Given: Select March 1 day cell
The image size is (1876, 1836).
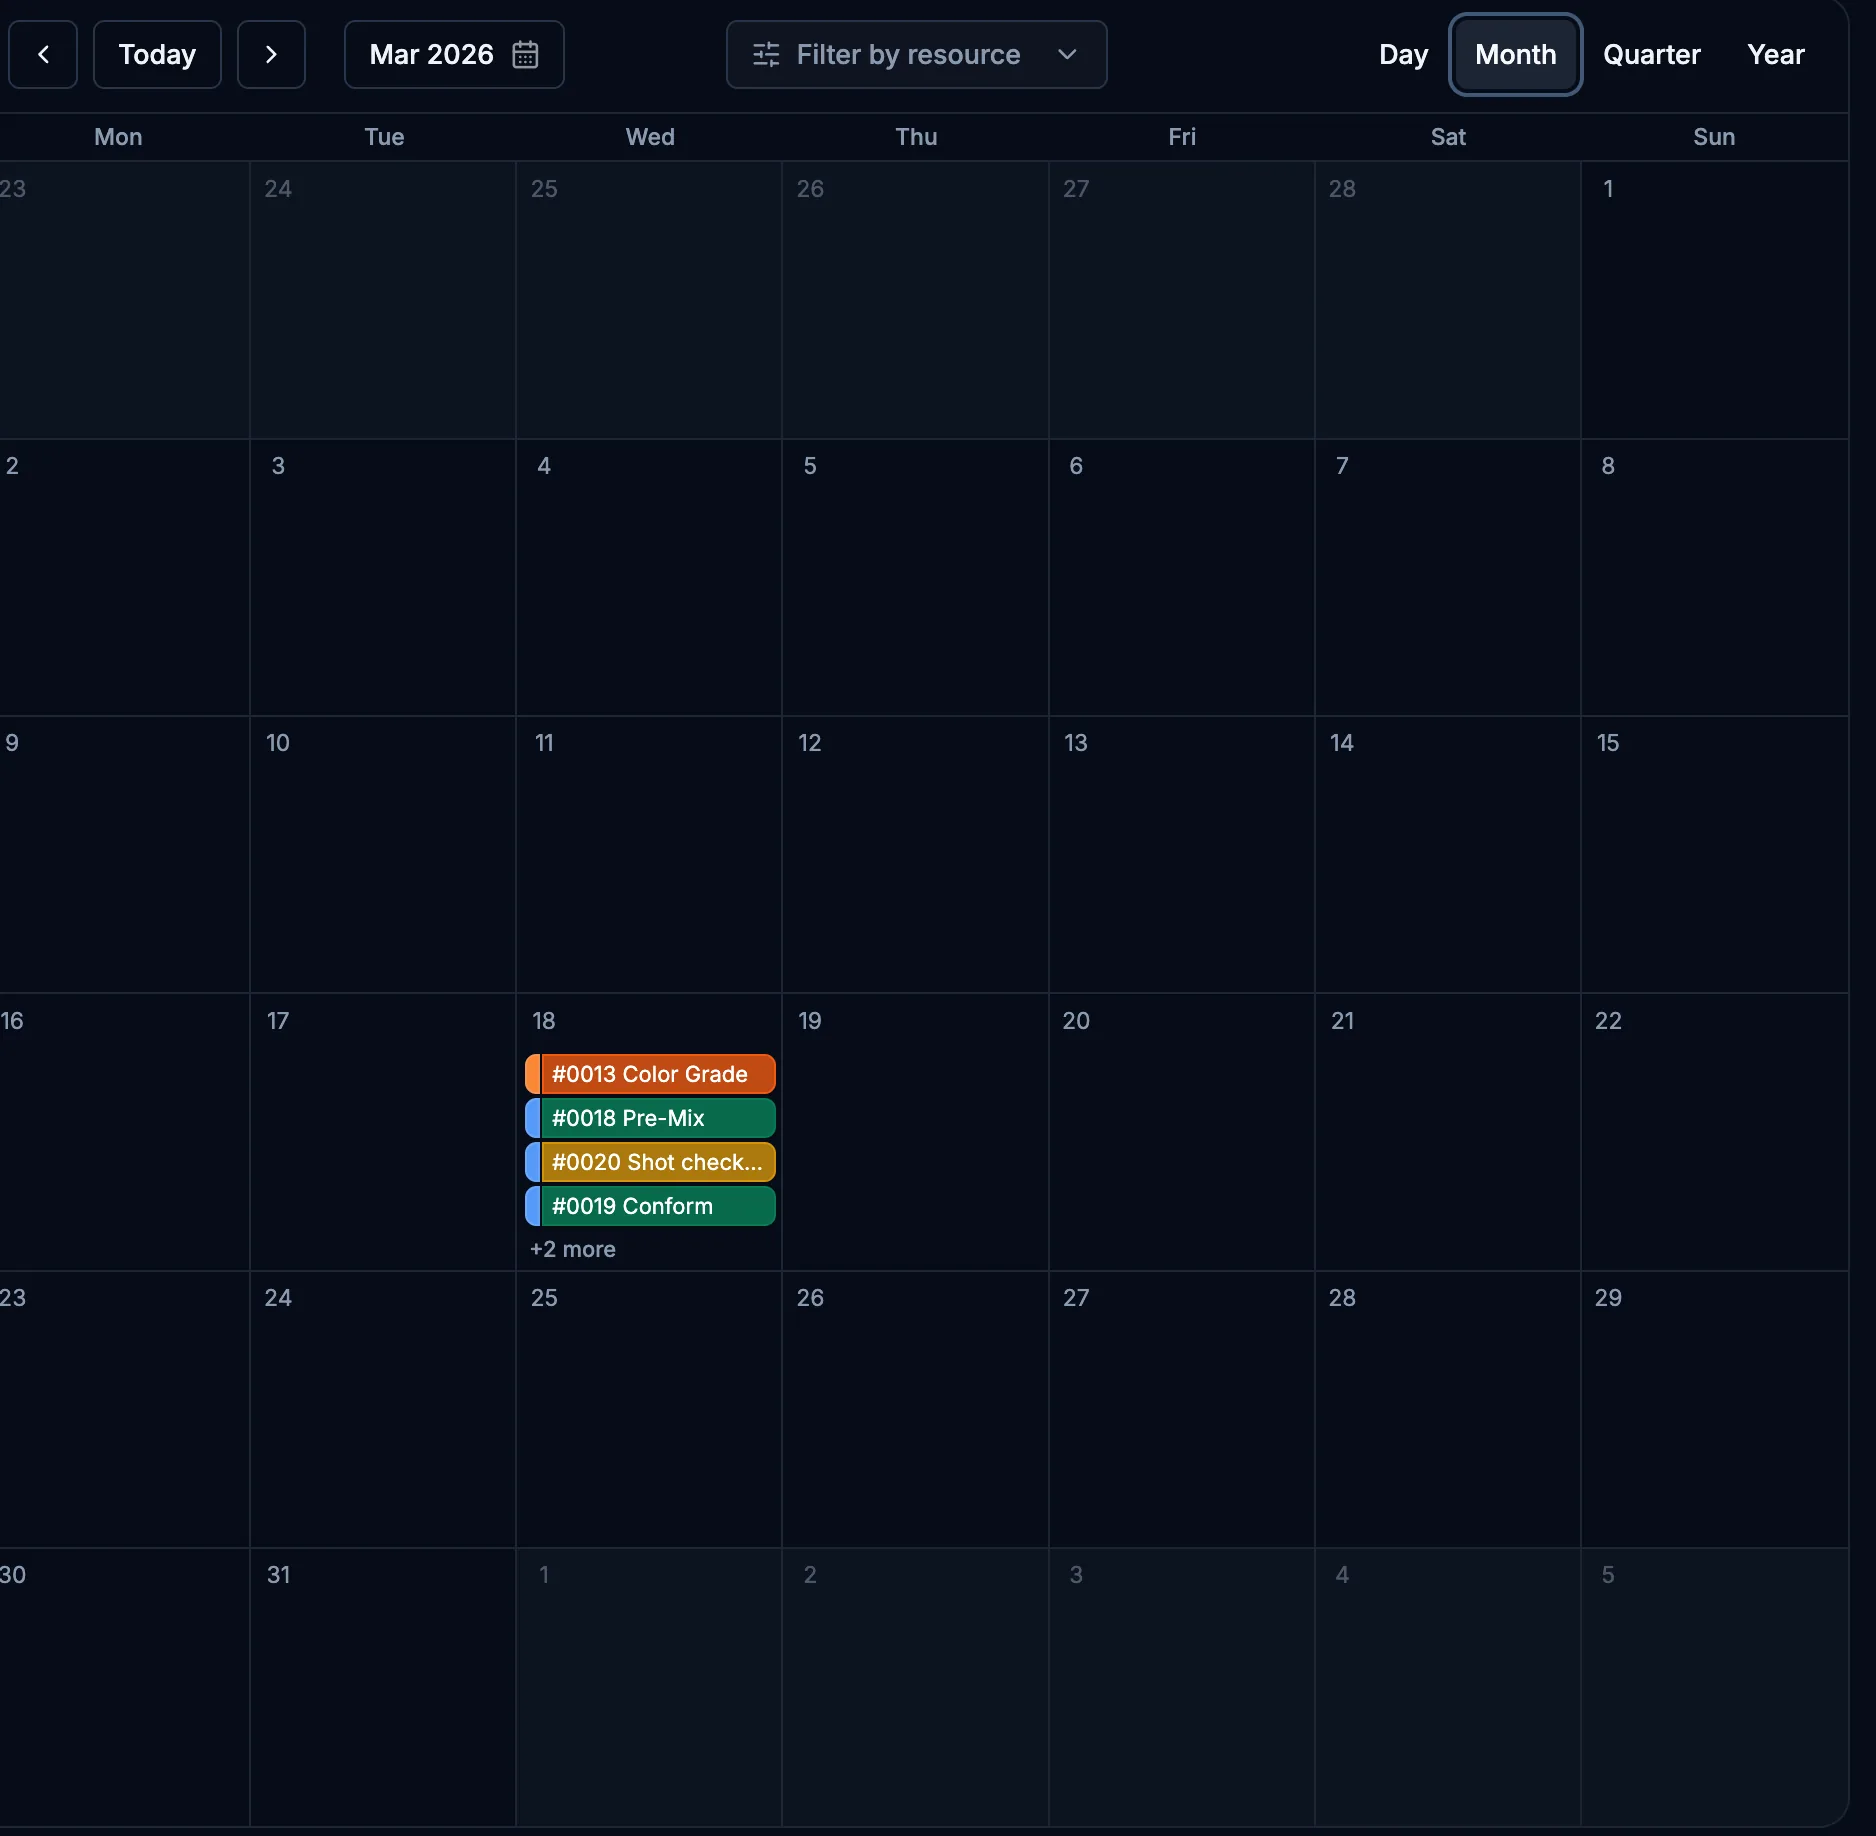Looking at the screenshot, I should tap(1714, 300).
